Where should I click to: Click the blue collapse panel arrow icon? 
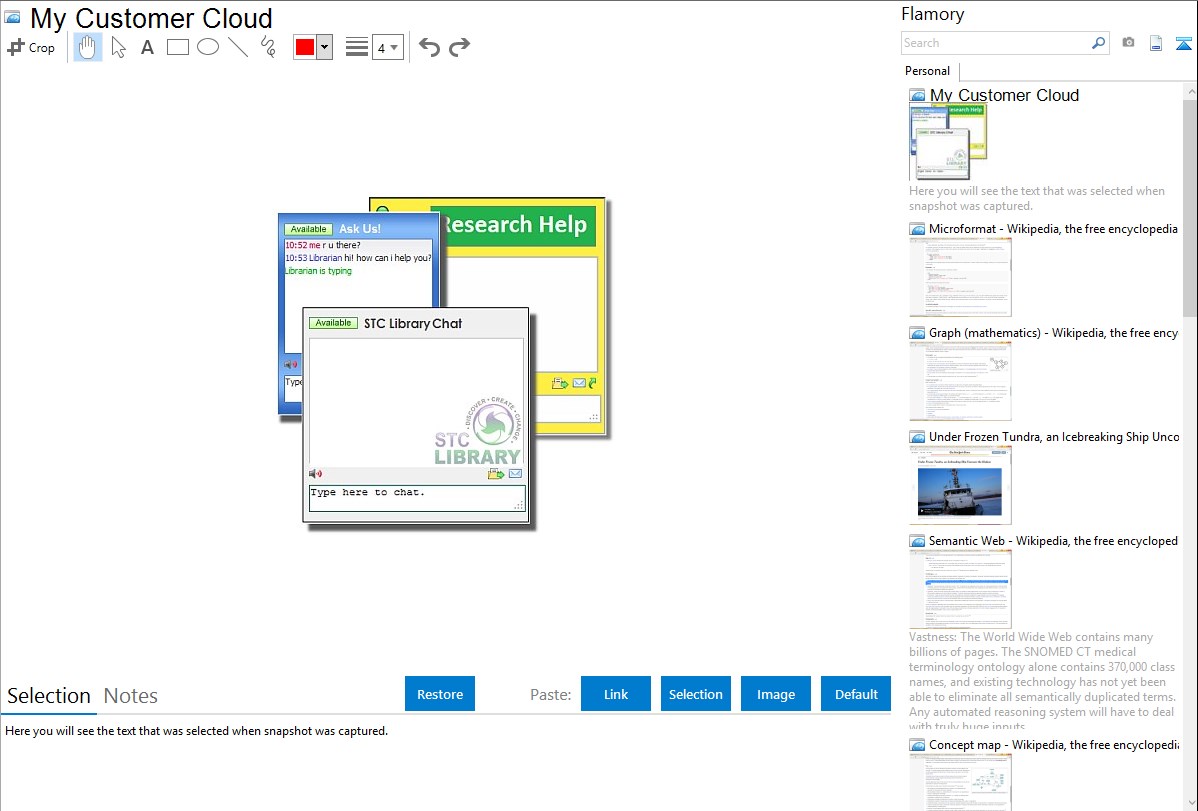1184,43
